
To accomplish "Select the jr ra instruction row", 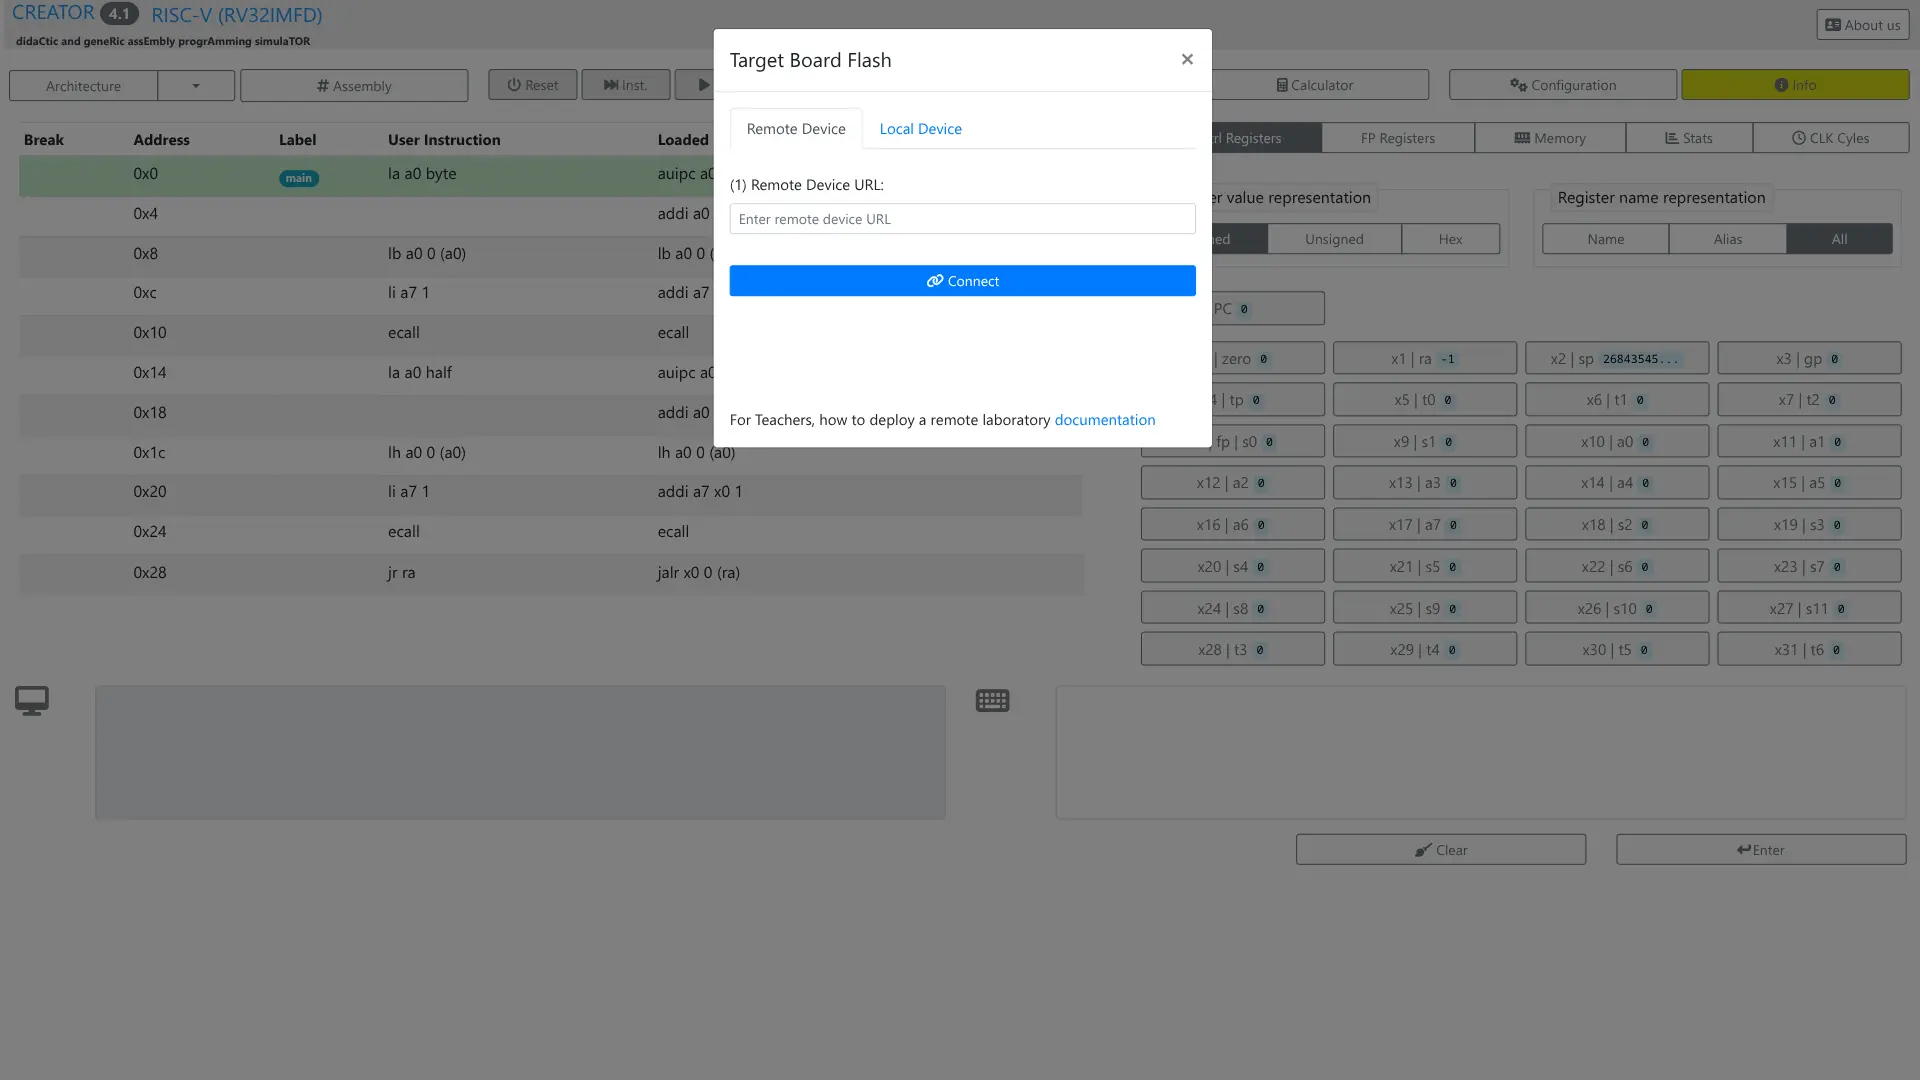I will [550, 573].
